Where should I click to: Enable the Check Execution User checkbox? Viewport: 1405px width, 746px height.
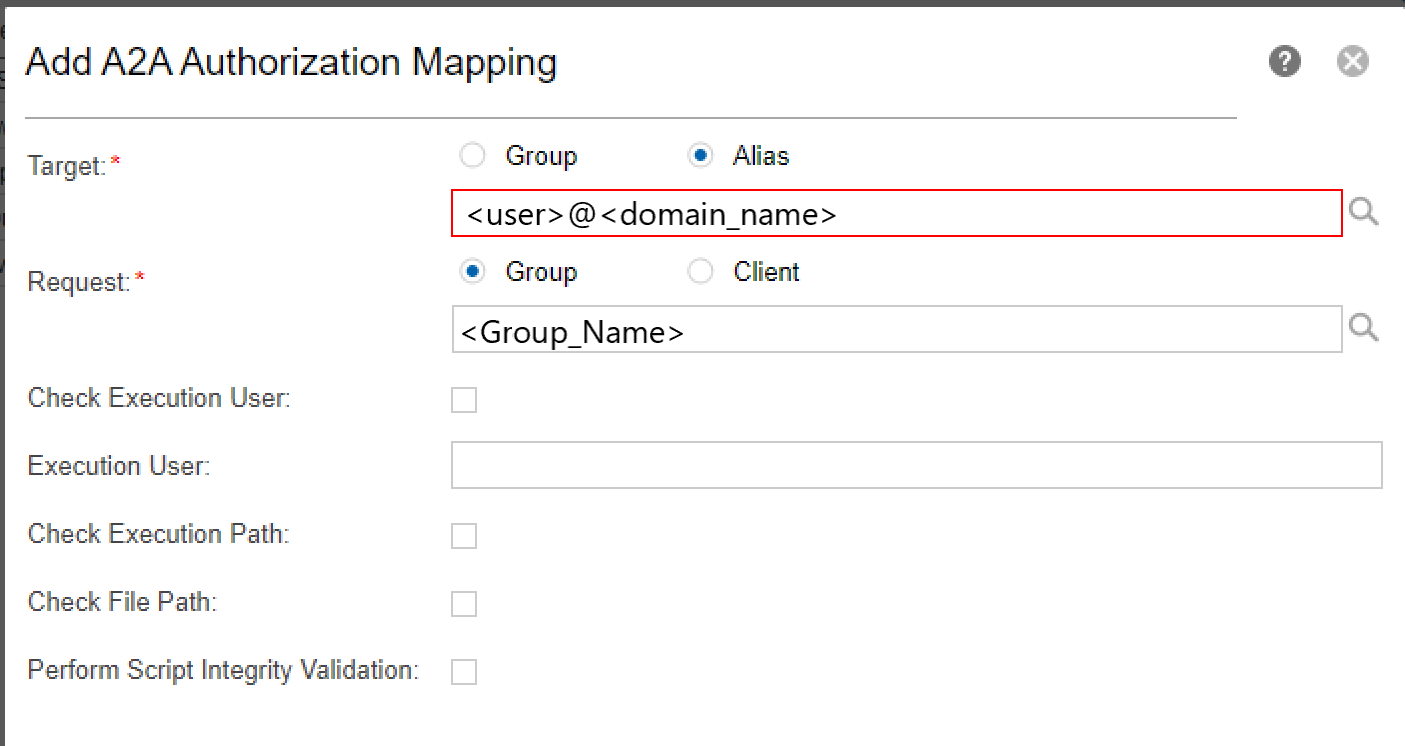[x=464, y=400]
